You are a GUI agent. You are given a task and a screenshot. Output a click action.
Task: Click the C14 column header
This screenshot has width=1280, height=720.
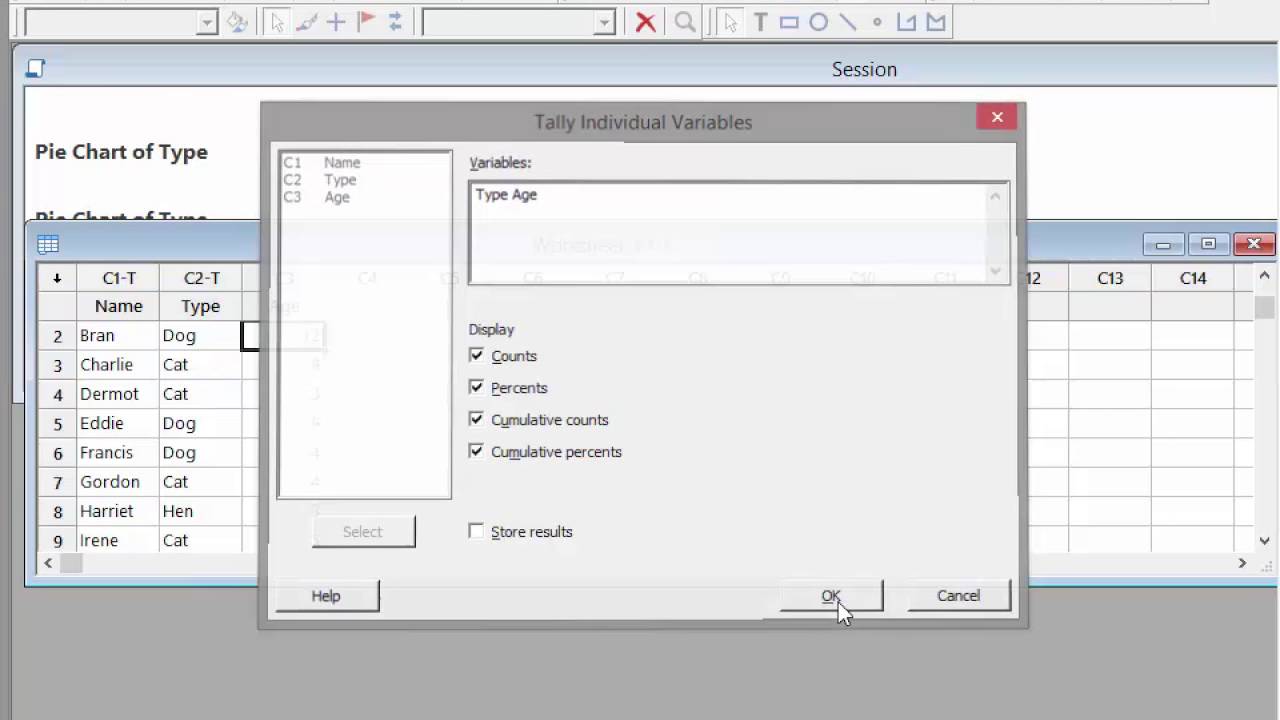[x=1193, y=278]
